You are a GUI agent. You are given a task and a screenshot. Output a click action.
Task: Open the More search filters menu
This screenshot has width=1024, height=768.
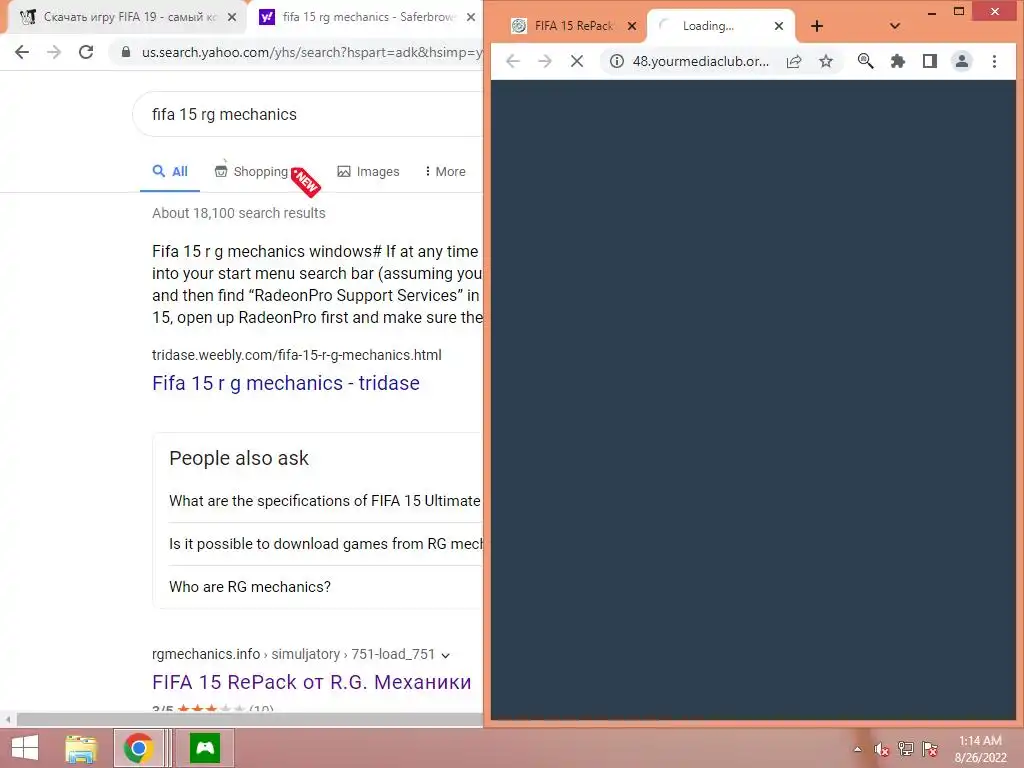[x=445, y=172]
